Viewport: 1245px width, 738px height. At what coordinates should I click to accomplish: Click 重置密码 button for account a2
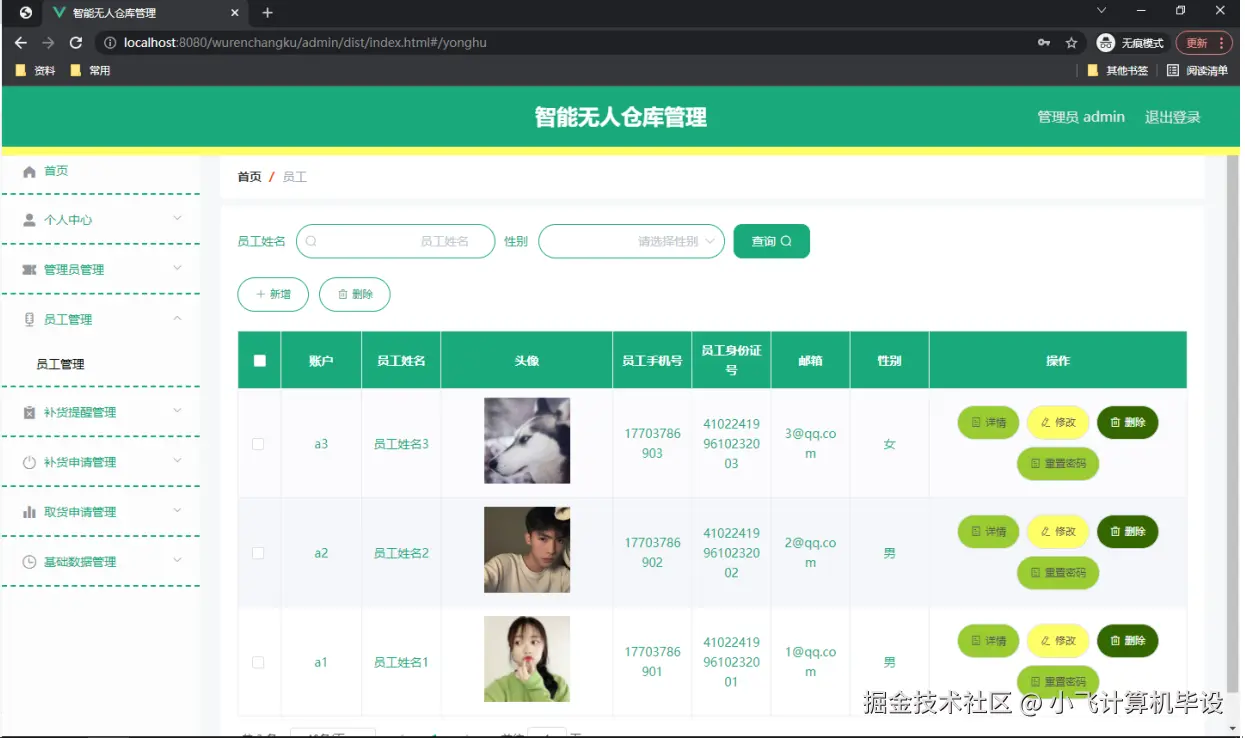point(1058,573)
